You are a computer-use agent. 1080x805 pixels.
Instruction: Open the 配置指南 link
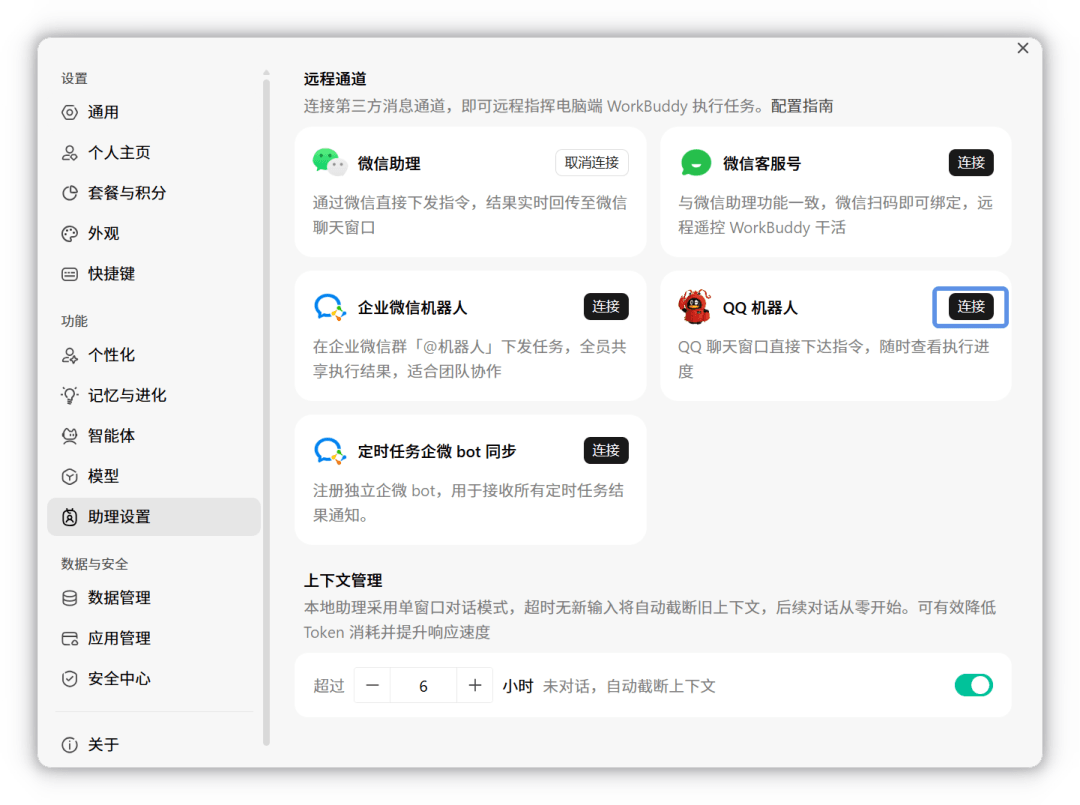point(802,106)
